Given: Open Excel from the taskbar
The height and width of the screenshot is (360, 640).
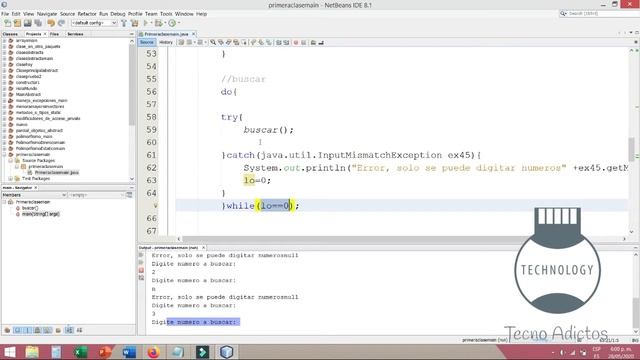Looking at the screenshot, I should point(80,352).
